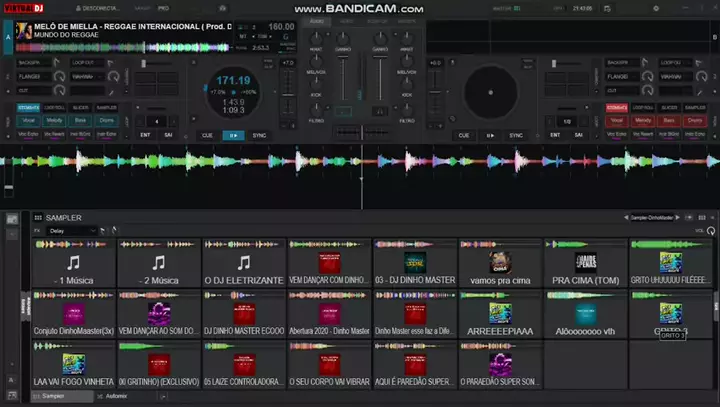The height and width of the screenshot is (407, 720).
Task: Click deck A CUE button
Action: pos(207,136)
